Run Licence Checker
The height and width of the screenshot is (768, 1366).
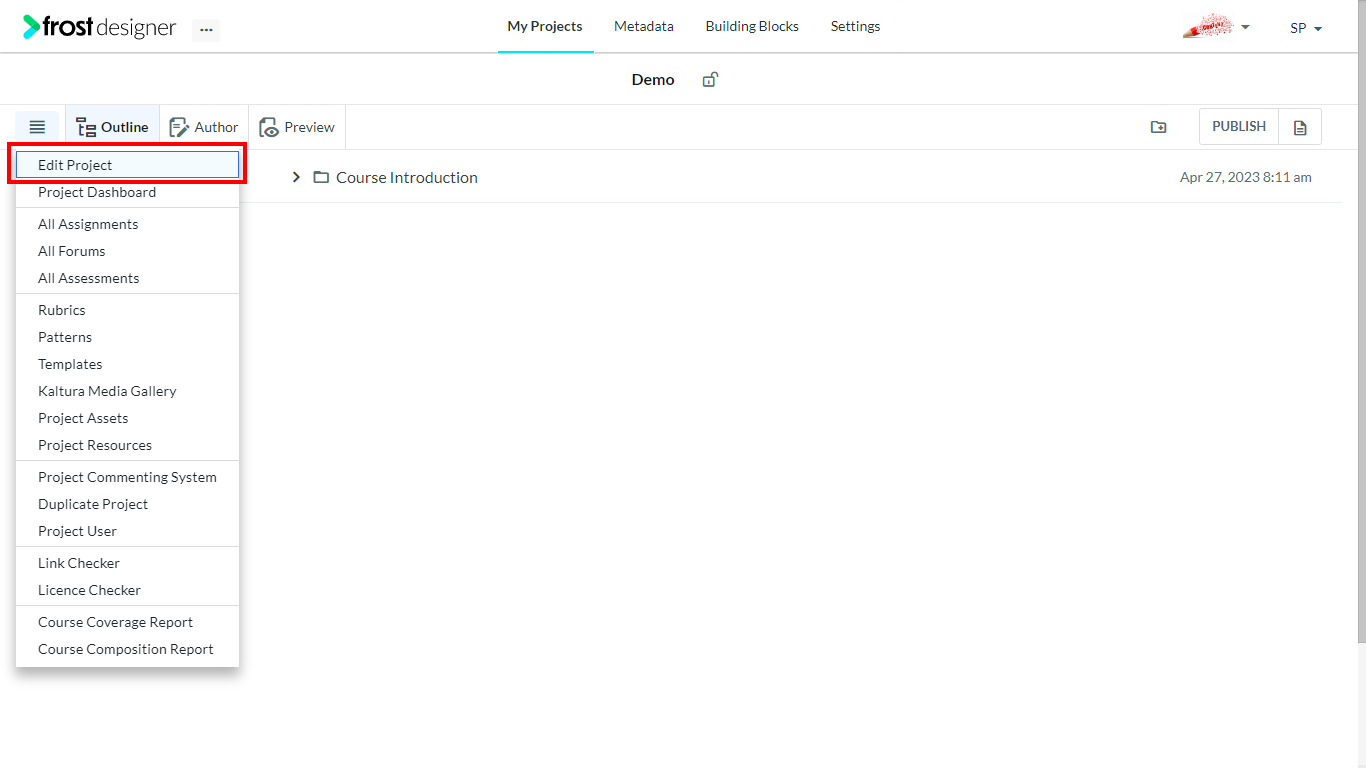click(x=127, y=590)
